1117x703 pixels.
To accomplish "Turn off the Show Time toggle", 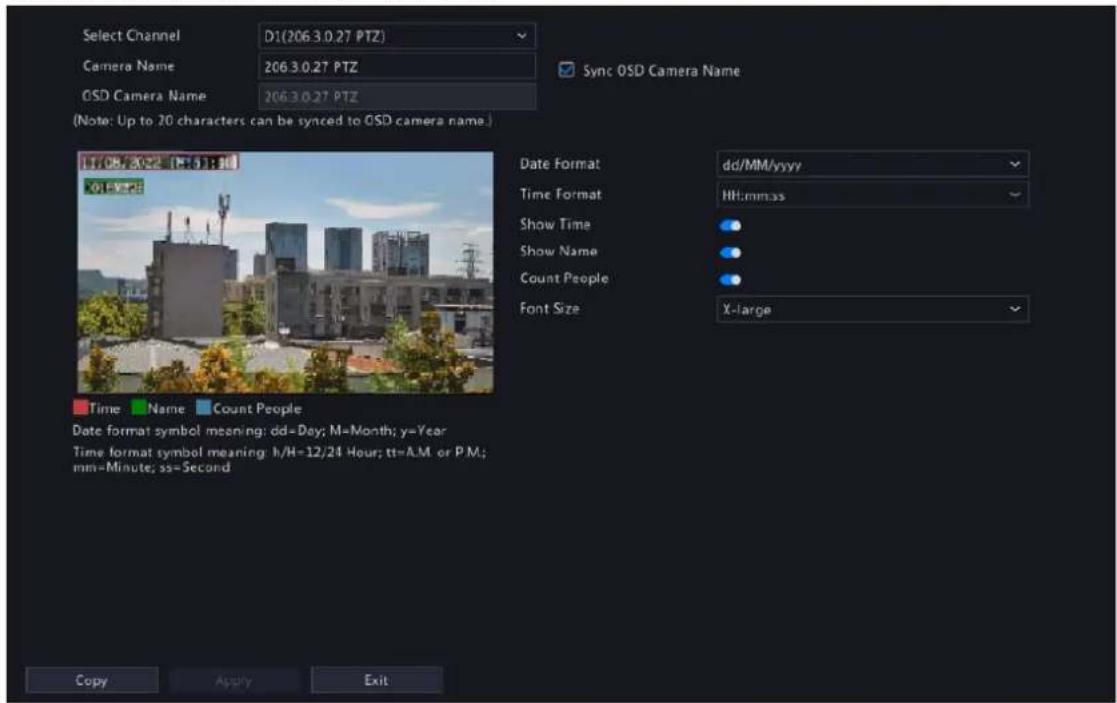I will [730, 226].
